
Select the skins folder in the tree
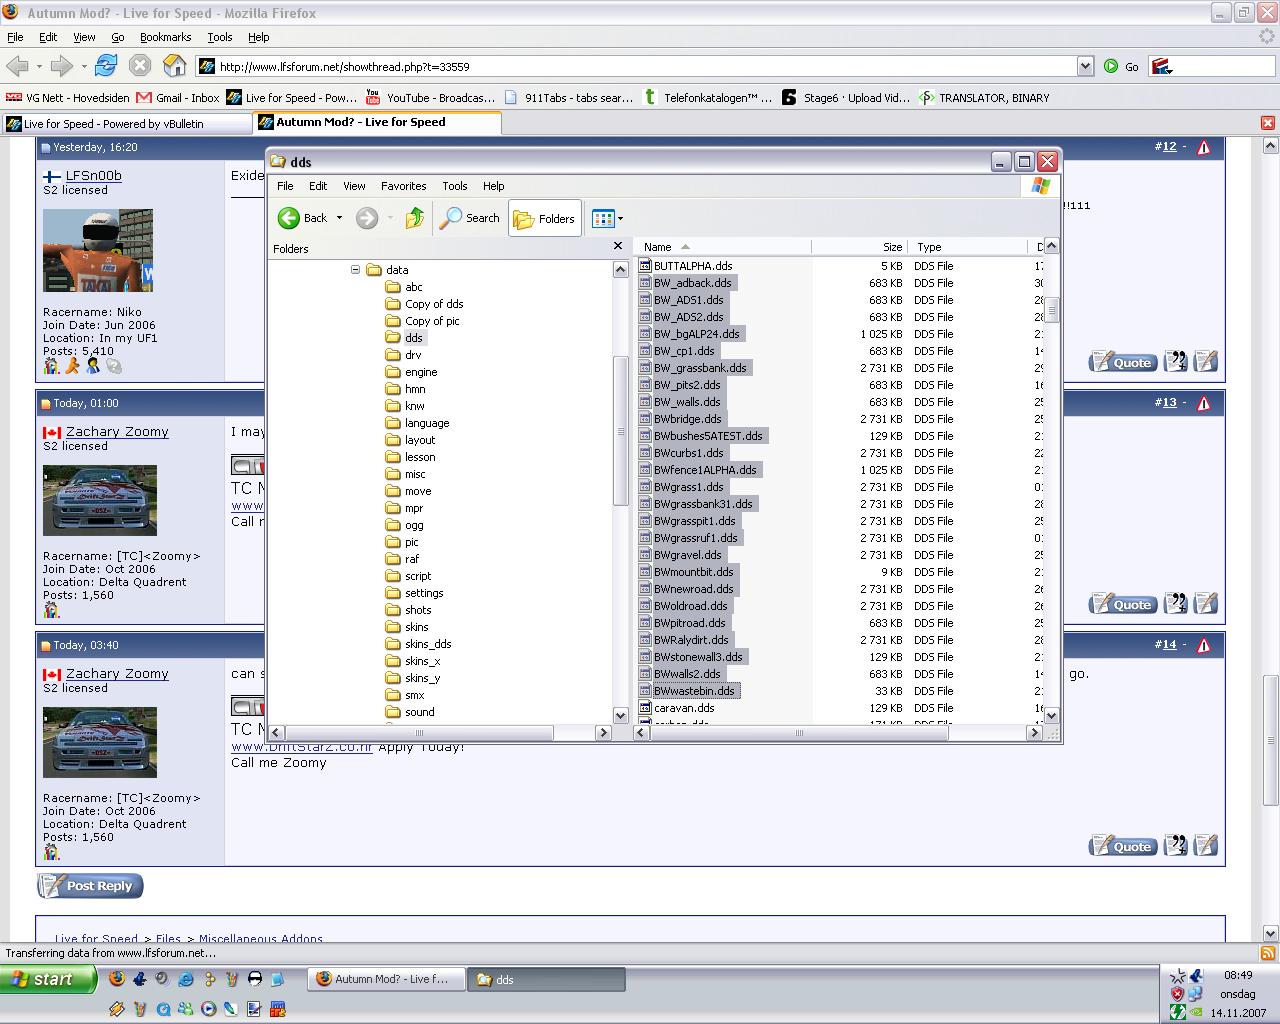pos(417,627)
